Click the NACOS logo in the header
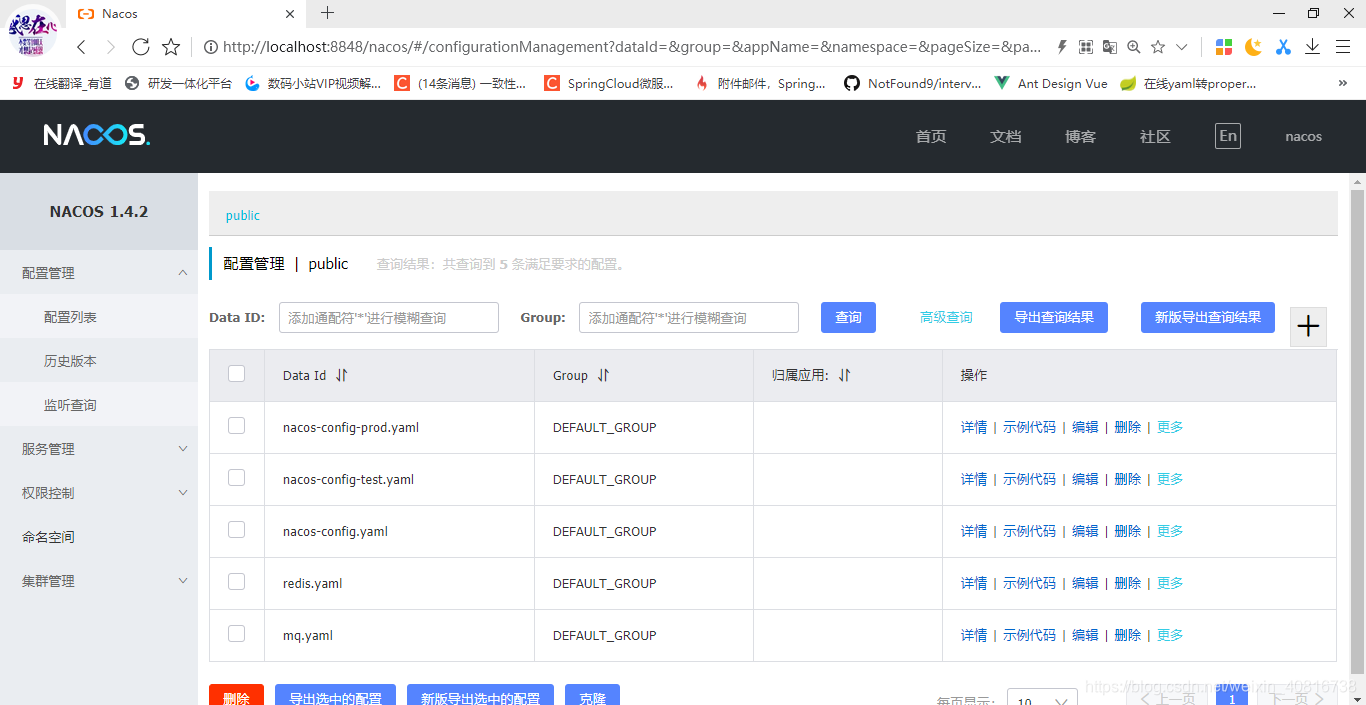The height and width of the screenshot is (705, 1366). click(x=97, y=136)
